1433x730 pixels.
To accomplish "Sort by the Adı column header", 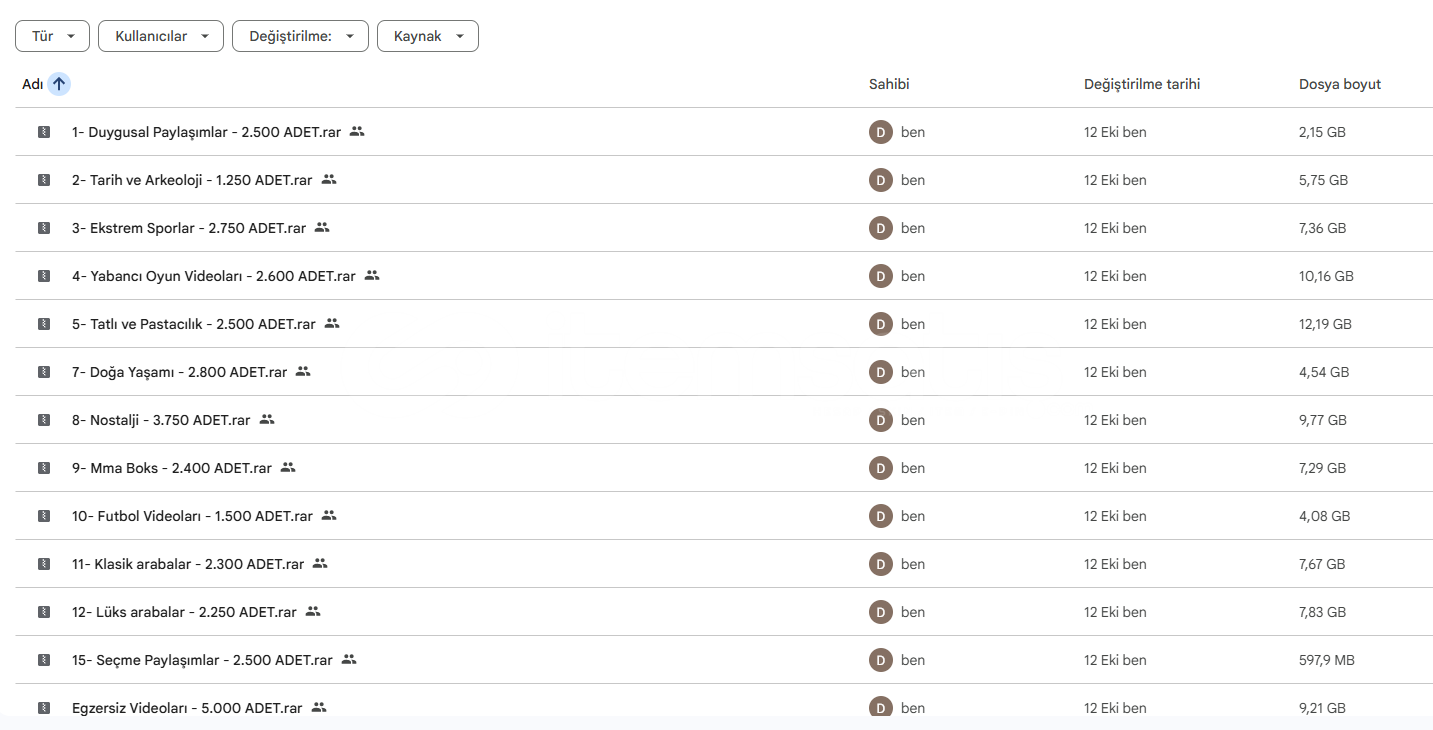I will (x=32, y=84).
